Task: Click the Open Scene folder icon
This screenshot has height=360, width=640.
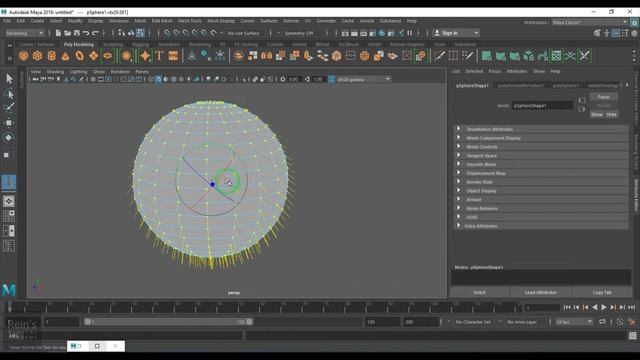Action: [67, 33]
